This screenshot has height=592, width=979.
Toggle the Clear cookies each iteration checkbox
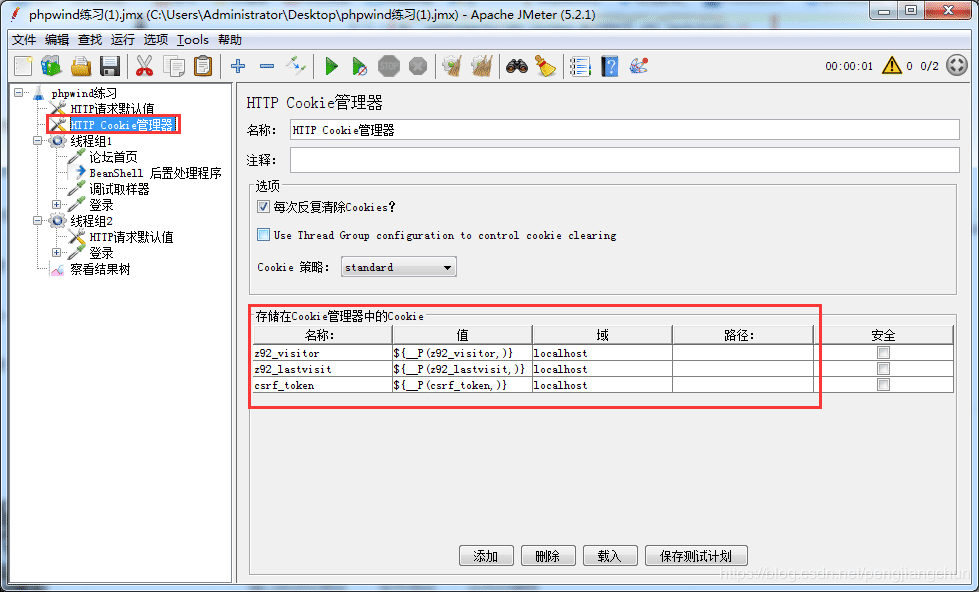[x=263, y=207]
